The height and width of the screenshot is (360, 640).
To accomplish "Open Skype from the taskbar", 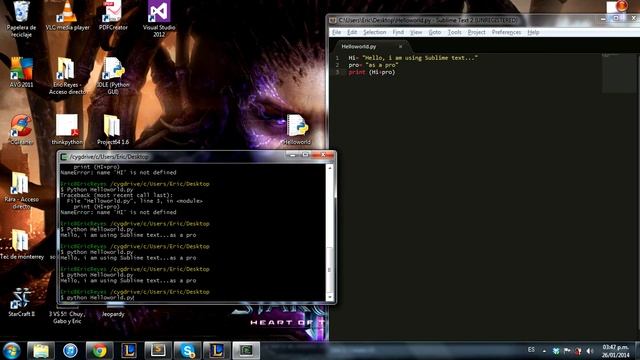I will [188, 351].
